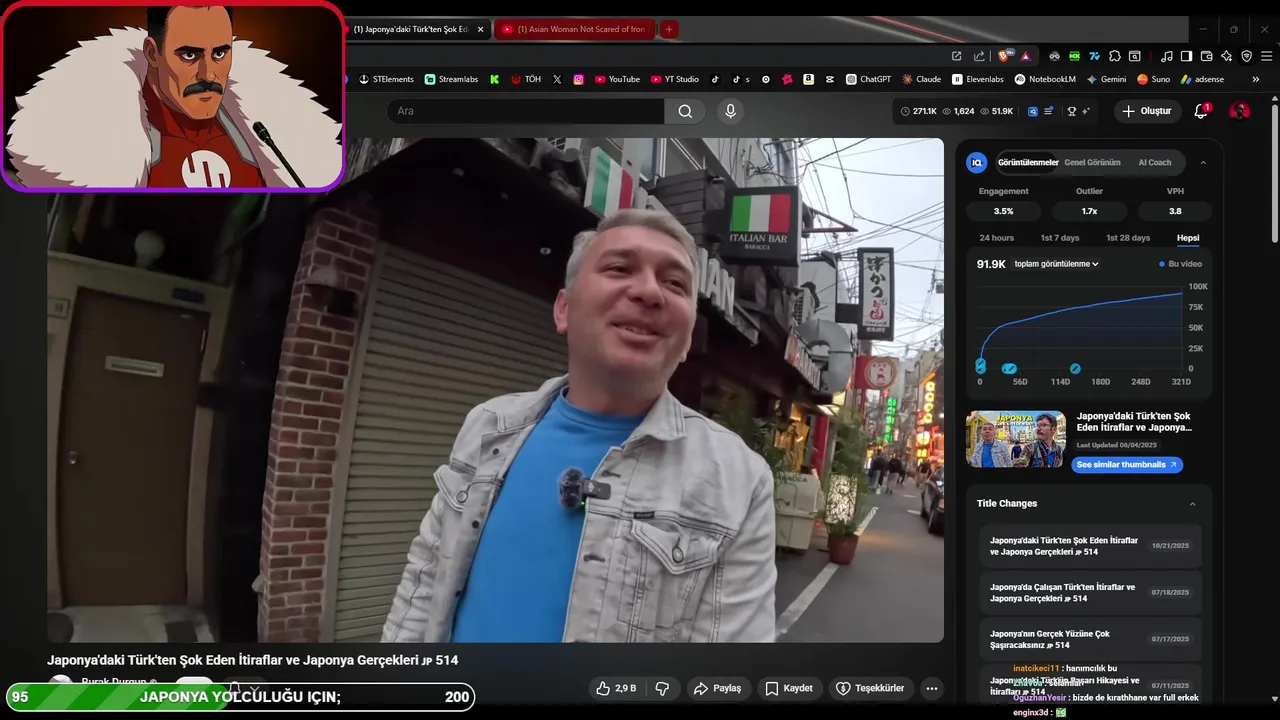
Task: Open the browser hamburger menu
Action: 1266,56
